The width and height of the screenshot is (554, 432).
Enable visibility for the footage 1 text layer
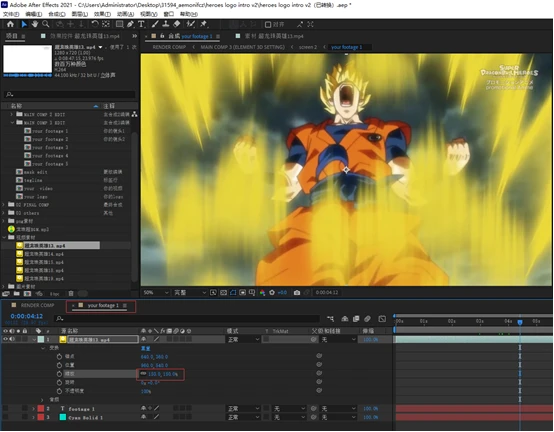point(5,408)
